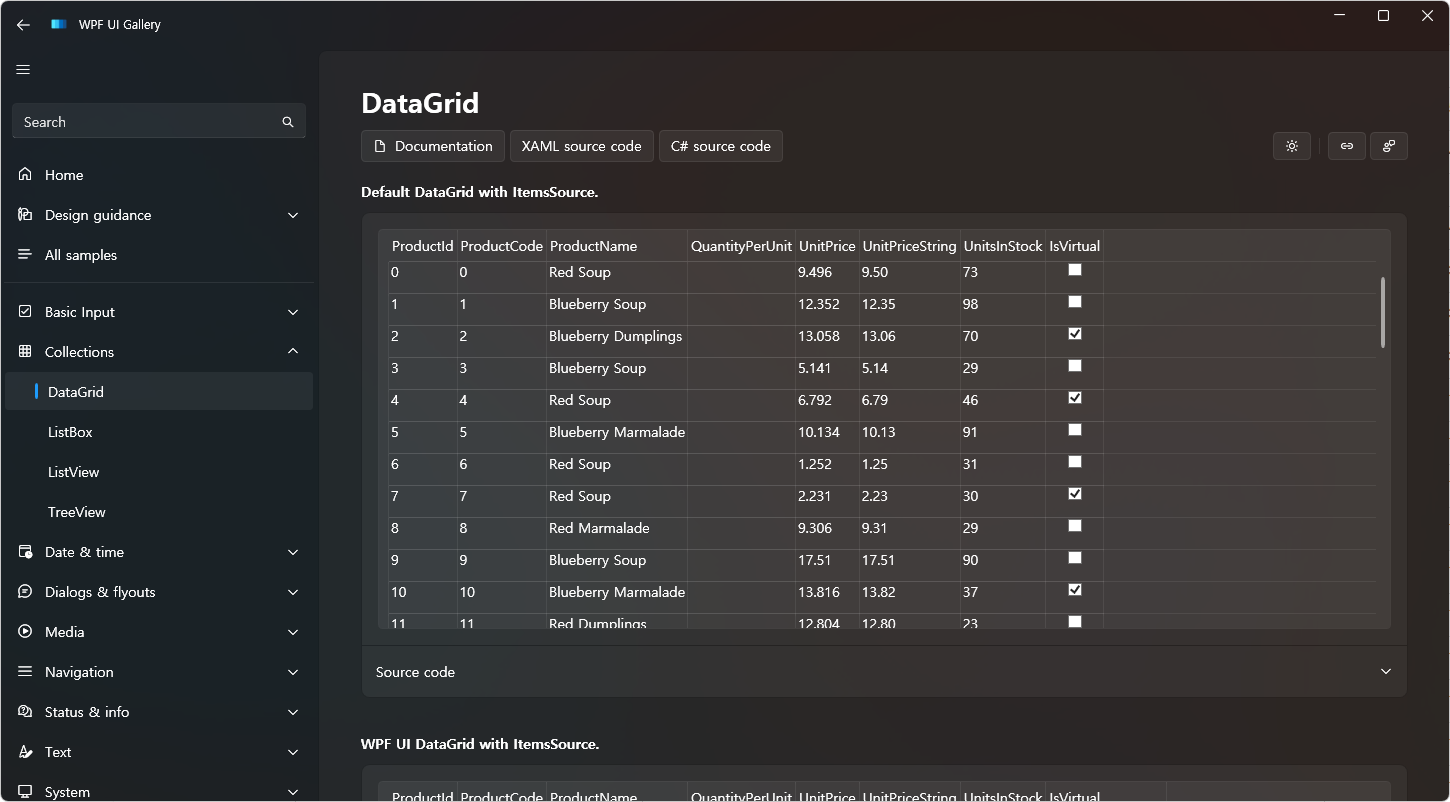Click the Home icon in sidebar

pos(25,175)
